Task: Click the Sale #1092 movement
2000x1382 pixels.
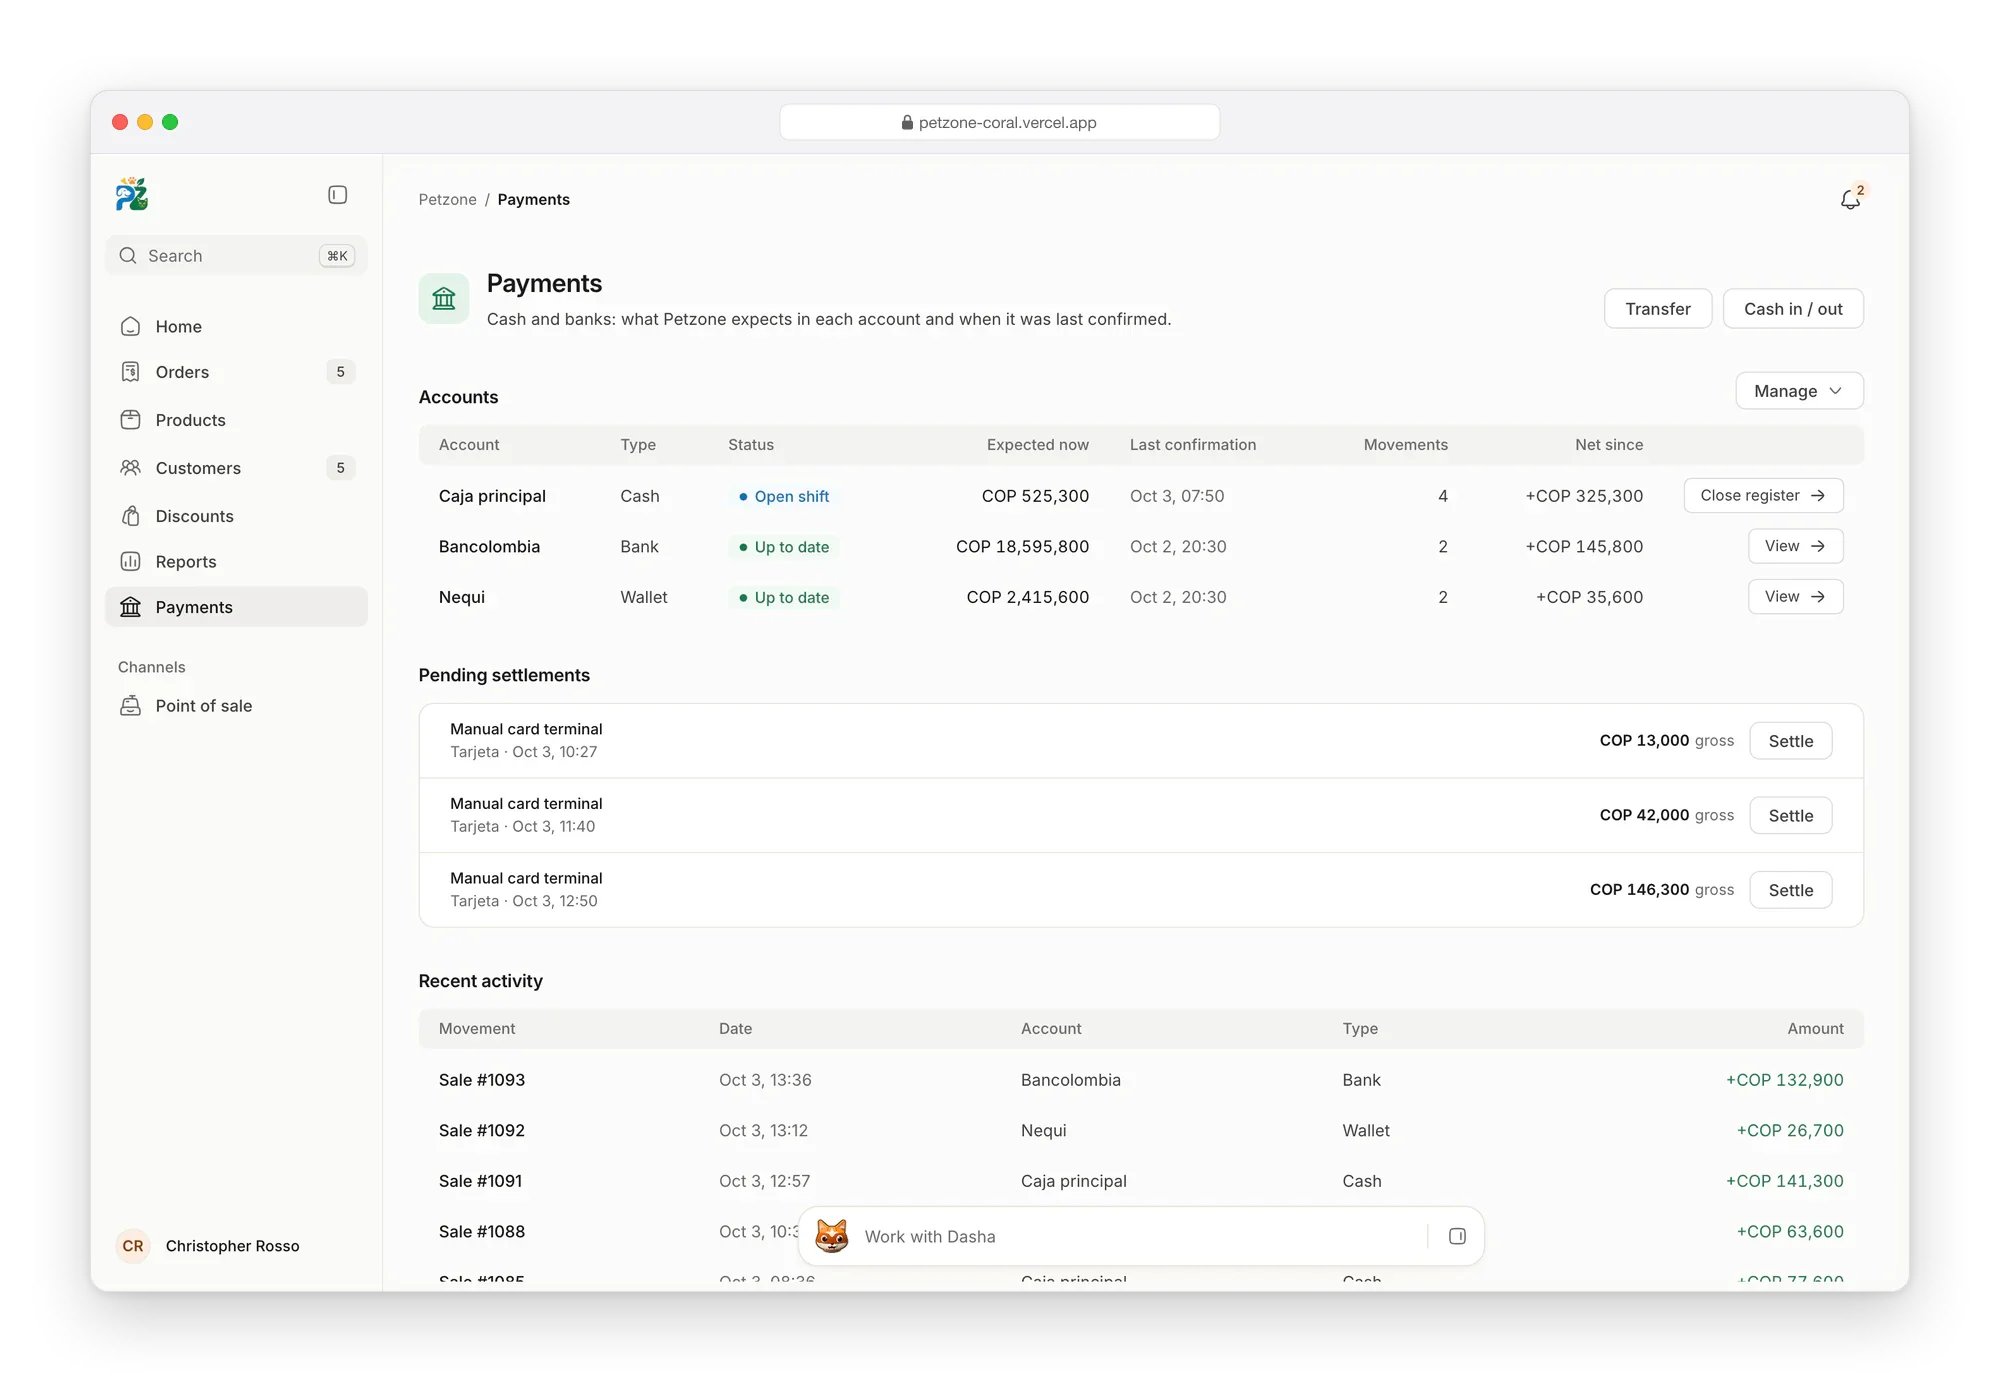Action: click(x=482, y=1131)
